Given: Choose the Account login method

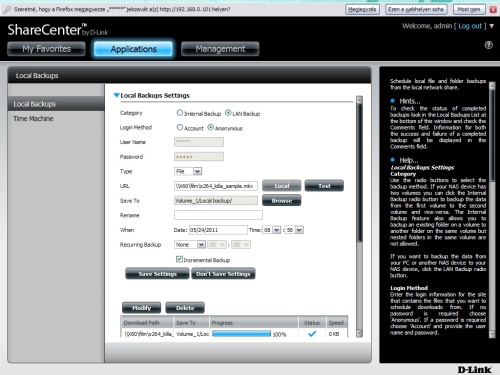Looking at the screenshot, I should 180,127.
